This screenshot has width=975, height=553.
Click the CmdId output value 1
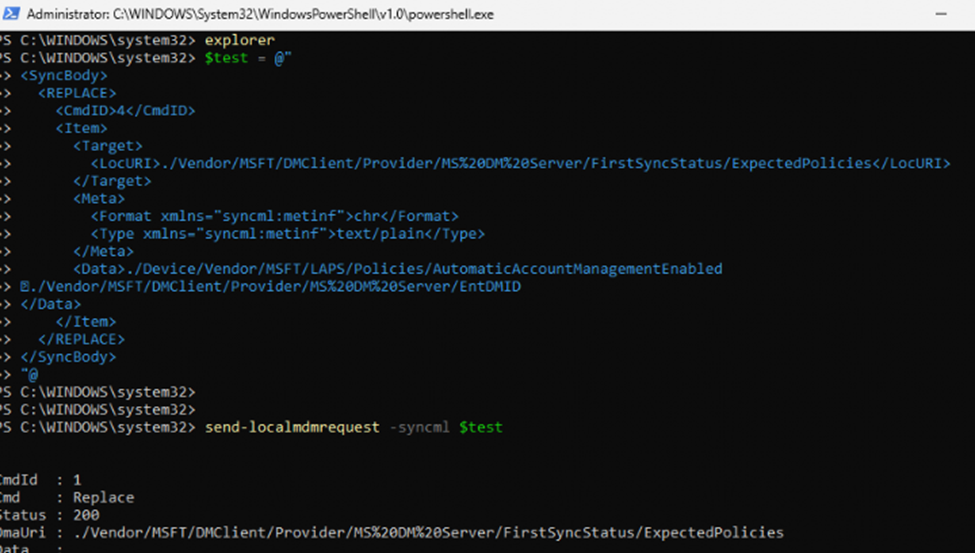point(77,480)
